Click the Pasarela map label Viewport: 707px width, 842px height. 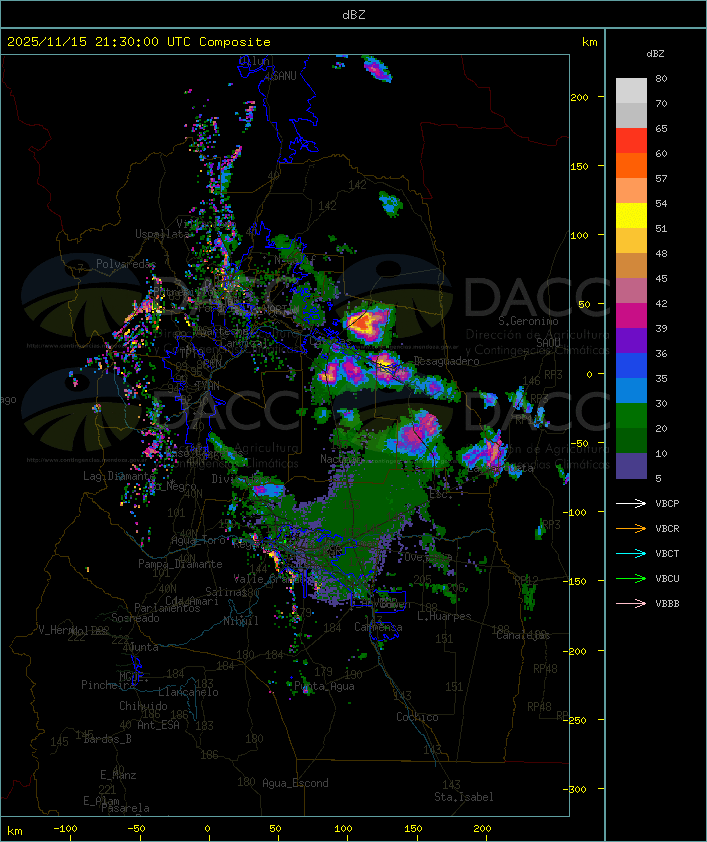pos(125,808)
